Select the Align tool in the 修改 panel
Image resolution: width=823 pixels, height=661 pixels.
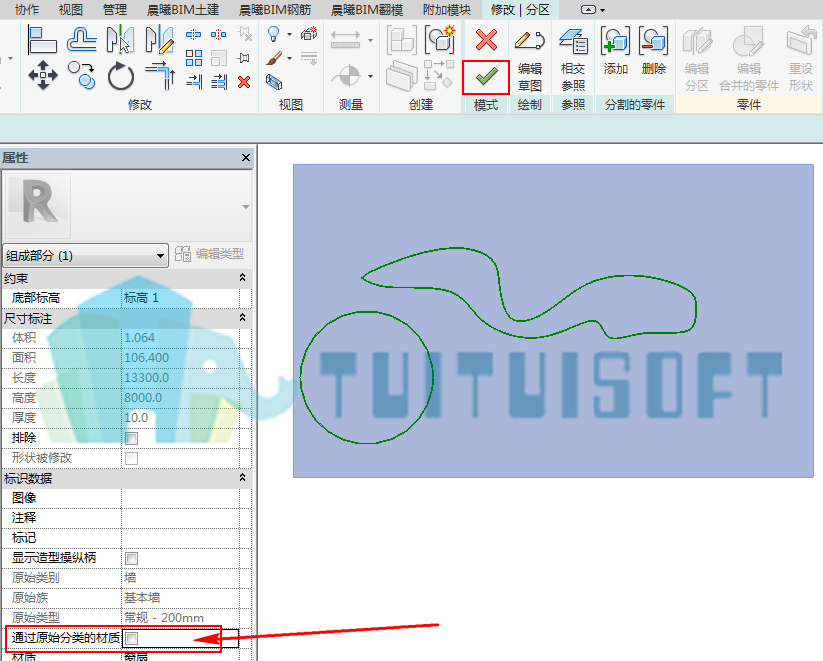pyautogui.click(x=42, y=39)
